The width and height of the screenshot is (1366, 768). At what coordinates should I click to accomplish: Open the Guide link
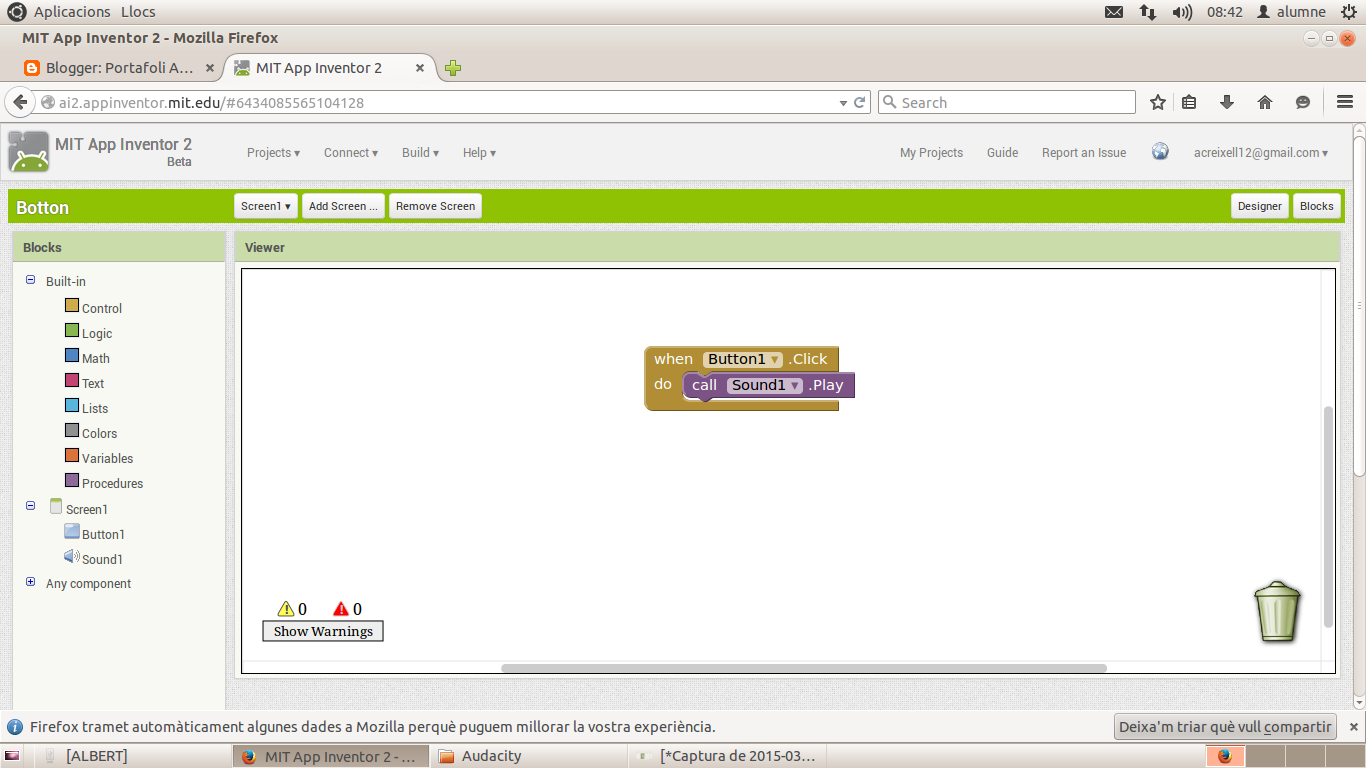tap(1002, 153)
